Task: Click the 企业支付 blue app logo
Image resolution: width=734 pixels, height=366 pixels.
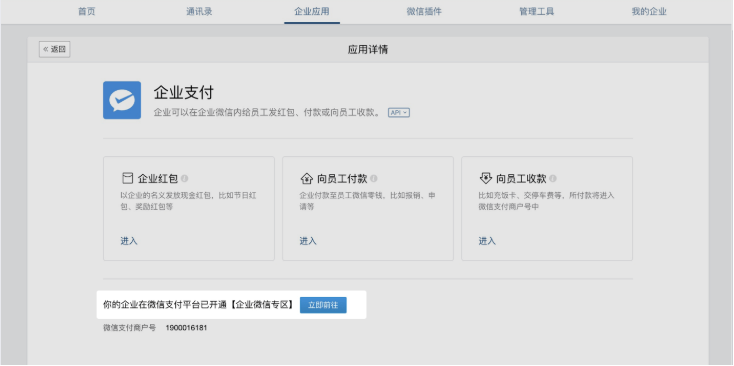Action: 122,100
